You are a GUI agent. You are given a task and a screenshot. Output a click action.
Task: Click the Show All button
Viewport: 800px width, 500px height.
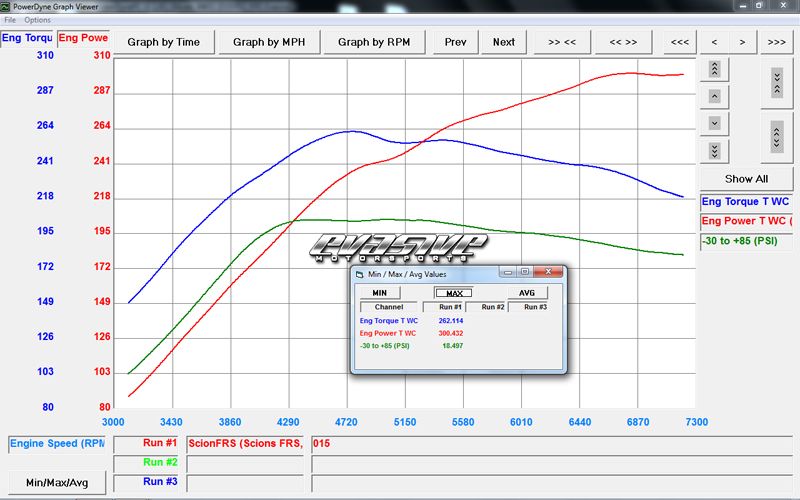746,179
